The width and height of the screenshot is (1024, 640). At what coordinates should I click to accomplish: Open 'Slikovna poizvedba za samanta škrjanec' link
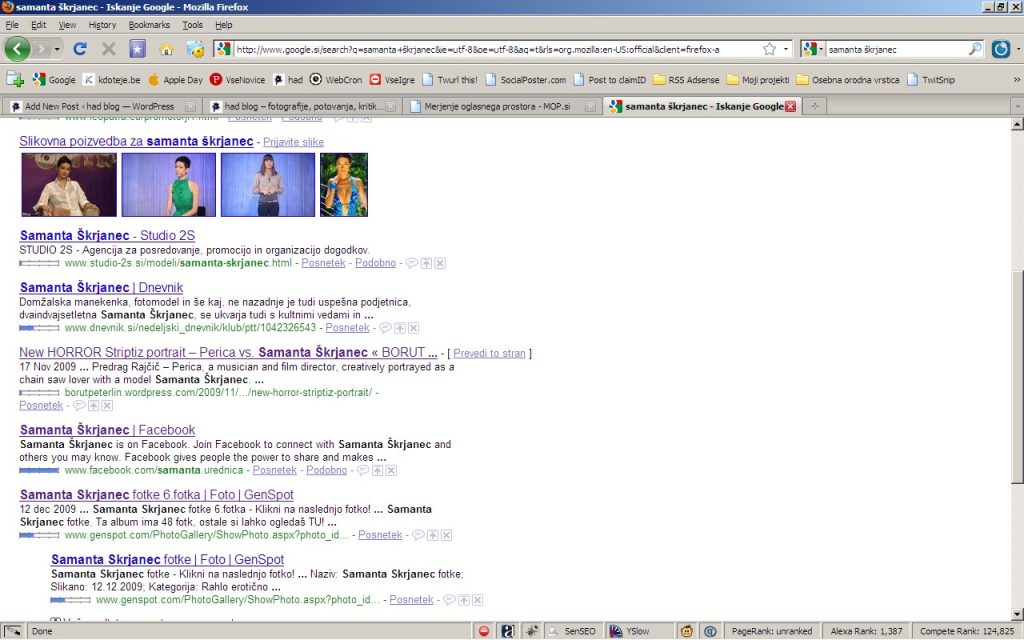point(136,141)
